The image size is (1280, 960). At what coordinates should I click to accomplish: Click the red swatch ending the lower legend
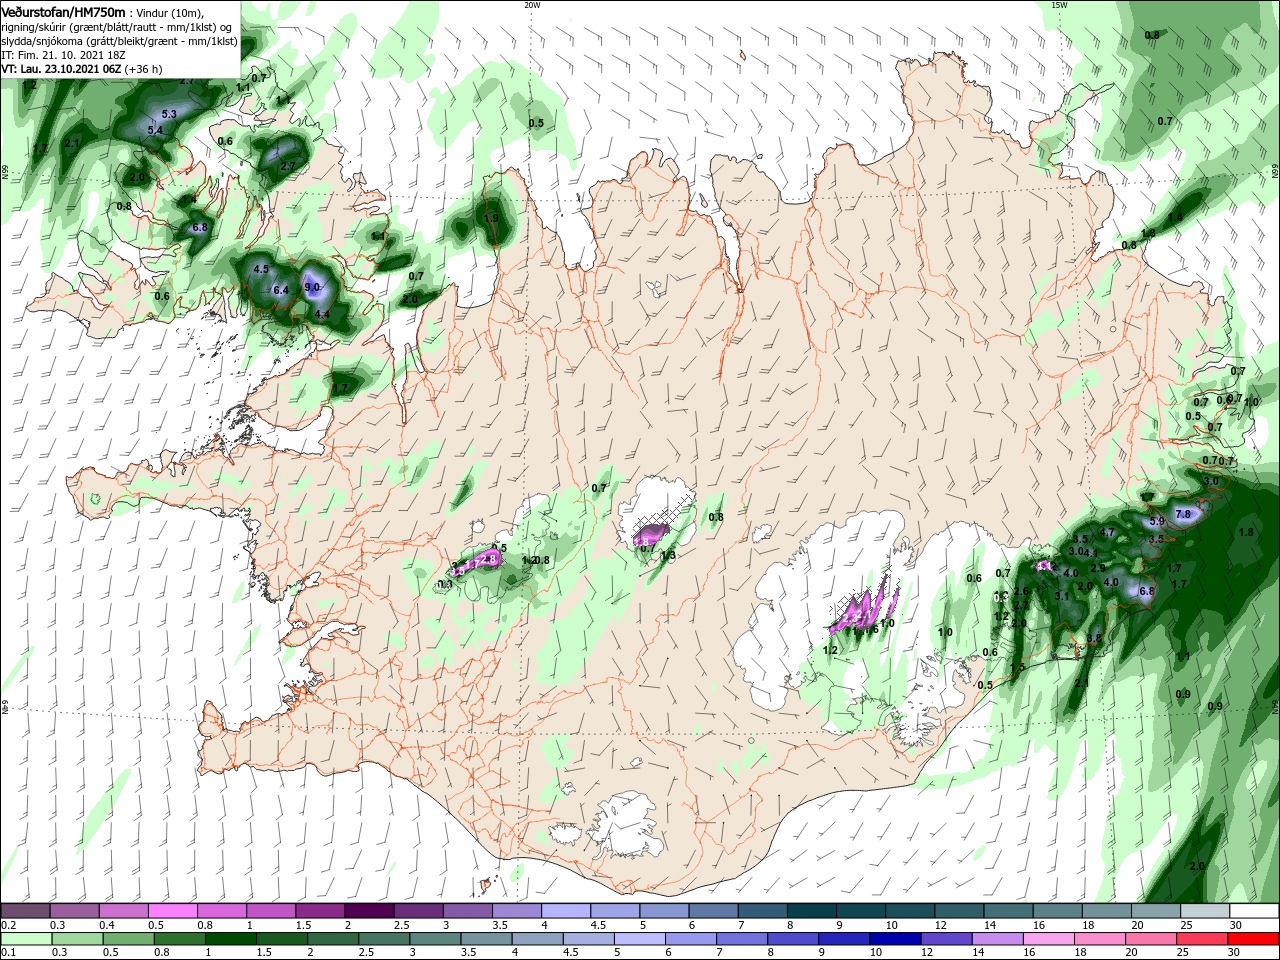click(x=1255, y=939)
